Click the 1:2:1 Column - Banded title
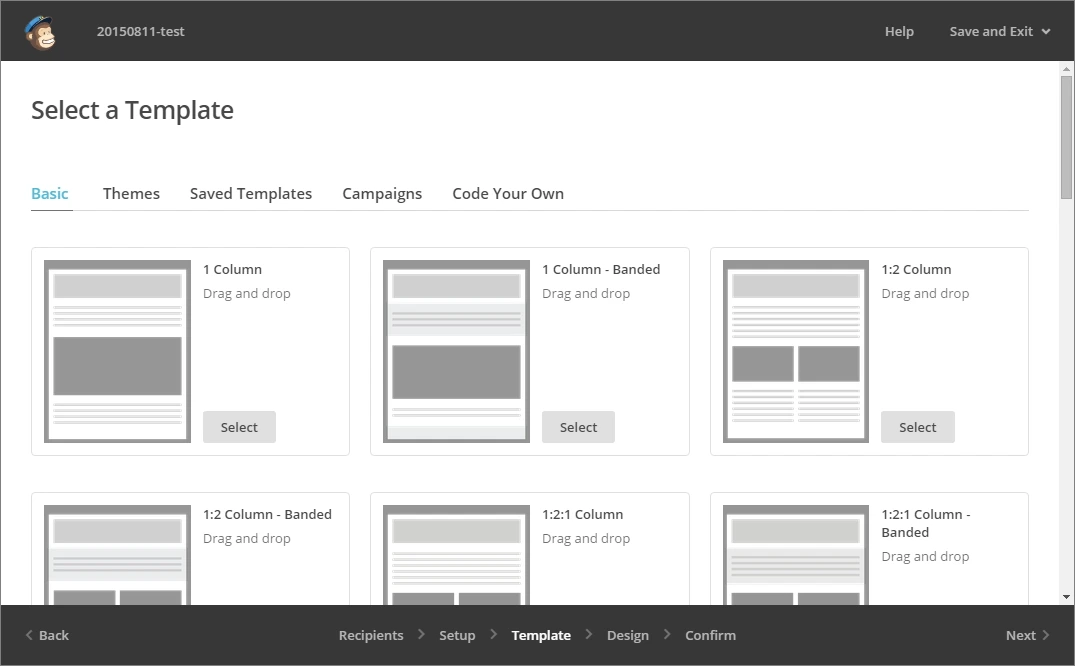The height and width of the screenshot is (666, 1075). [x=926, y=523]
